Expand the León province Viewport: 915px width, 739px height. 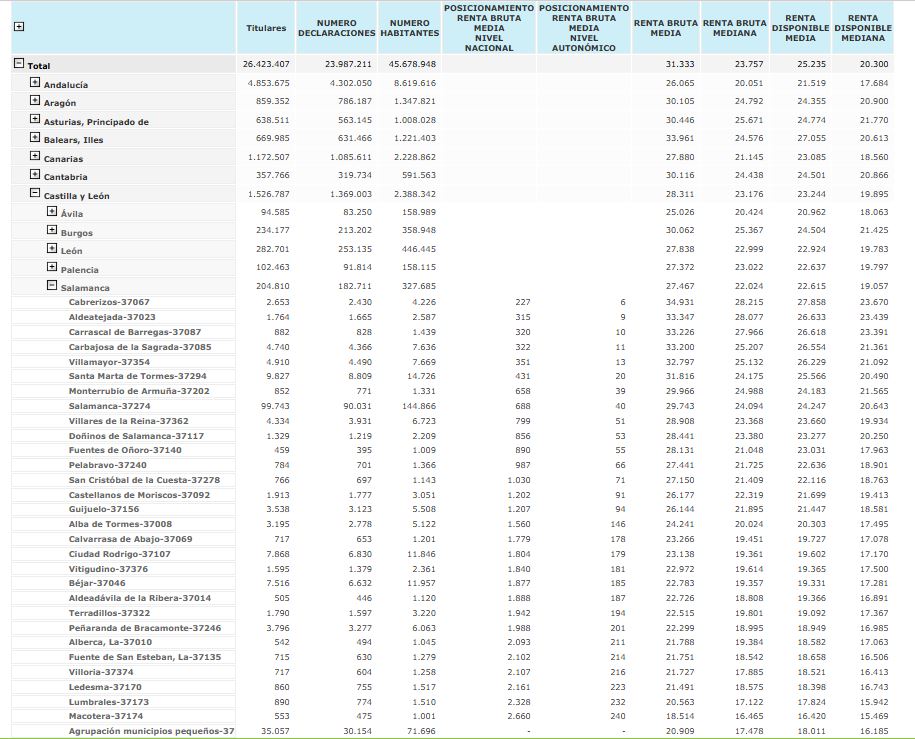[52, 249]
